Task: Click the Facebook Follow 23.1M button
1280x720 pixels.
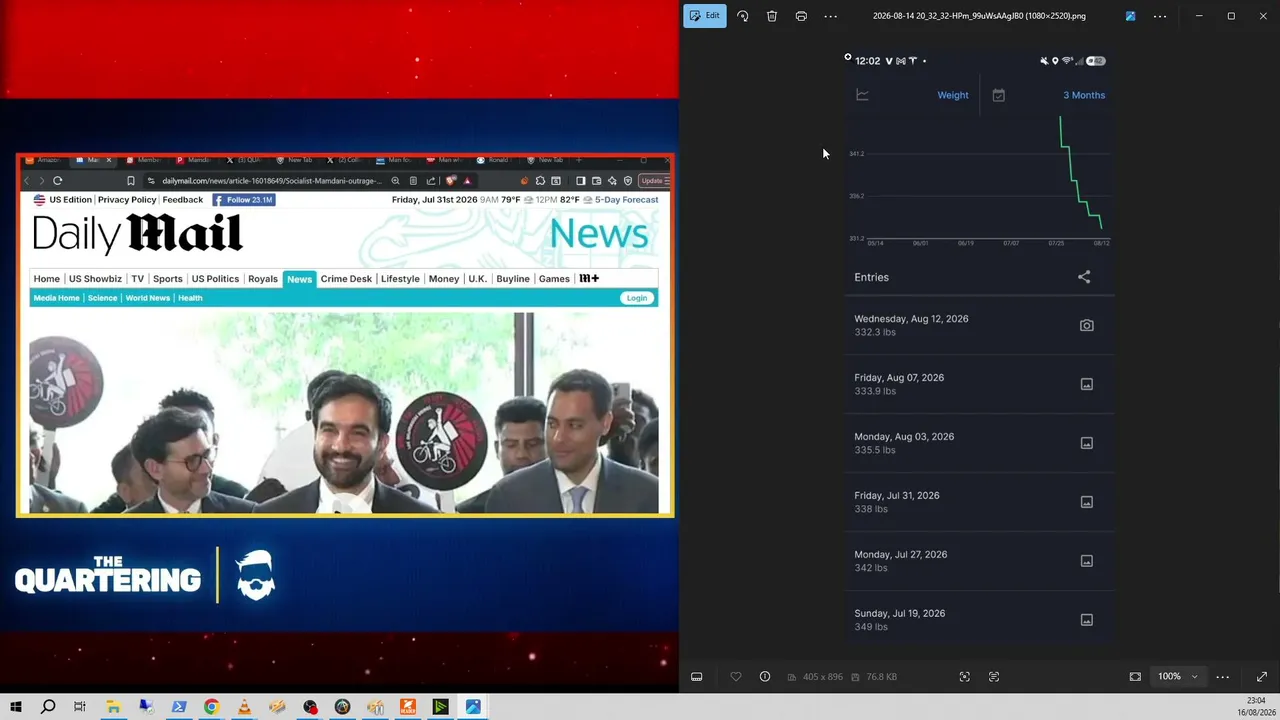Action: (243, 200)
